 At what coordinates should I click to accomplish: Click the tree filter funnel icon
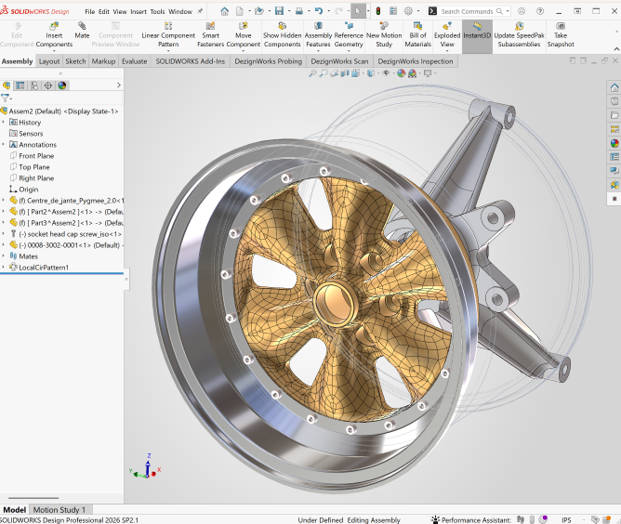(x=5, y=98)
